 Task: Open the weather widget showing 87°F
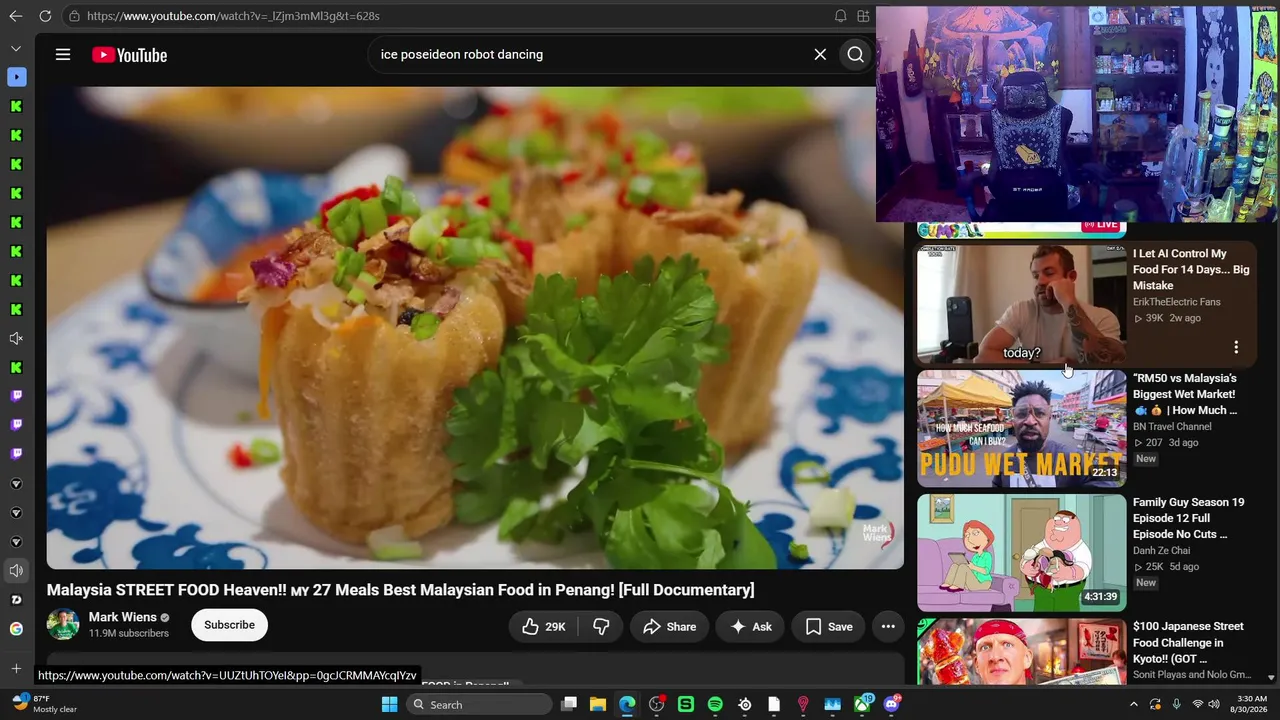point(45,705)
